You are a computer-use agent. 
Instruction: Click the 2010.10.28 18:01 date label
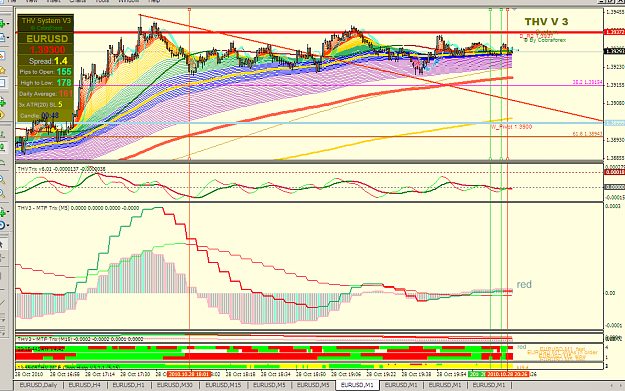189,375
